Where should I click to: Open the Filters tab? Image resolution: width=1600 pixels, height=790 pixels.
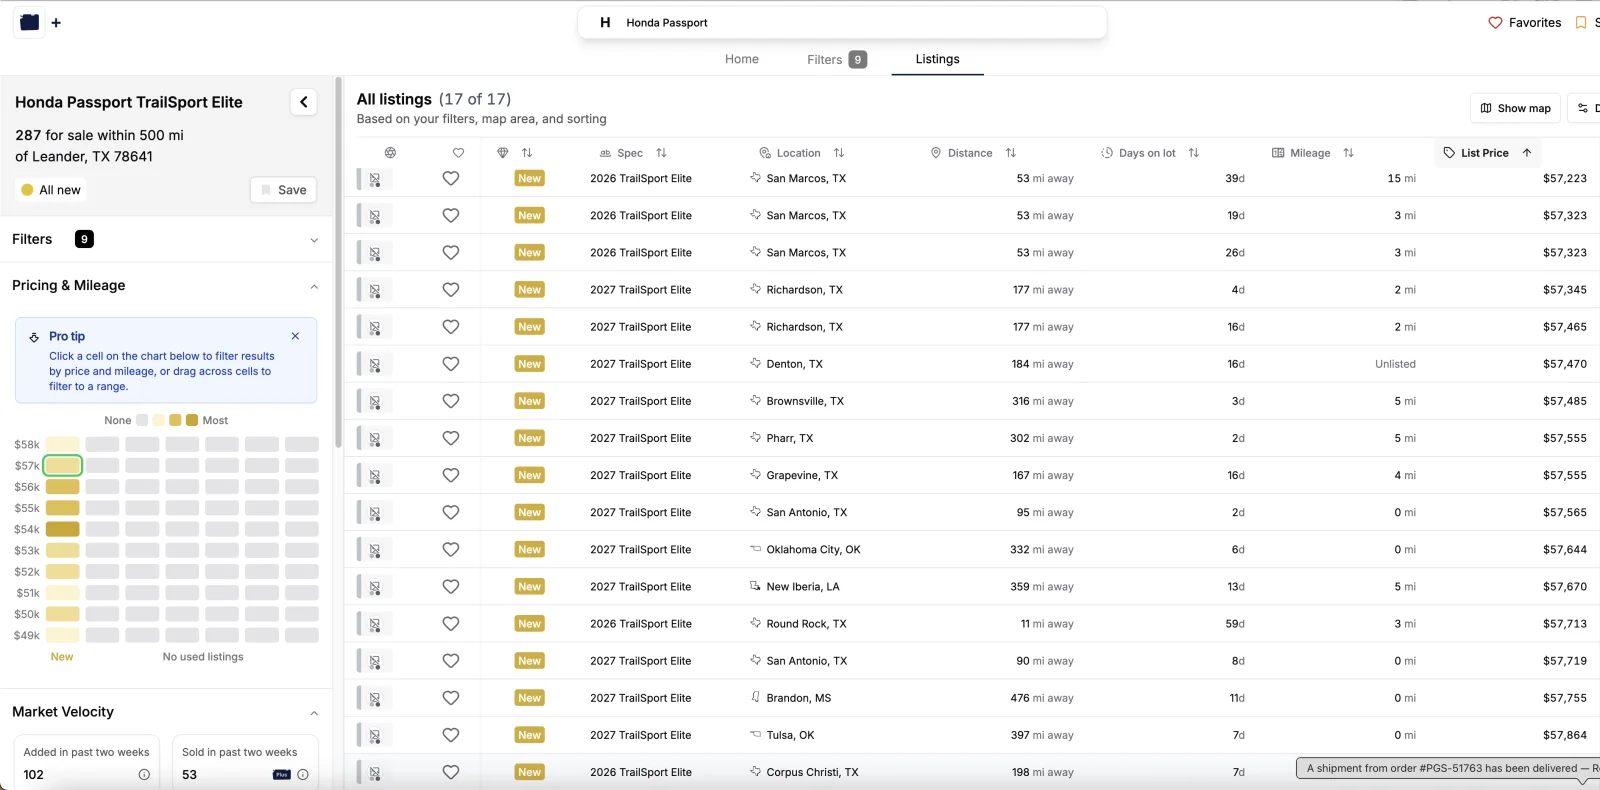click(x=836, y=59)
